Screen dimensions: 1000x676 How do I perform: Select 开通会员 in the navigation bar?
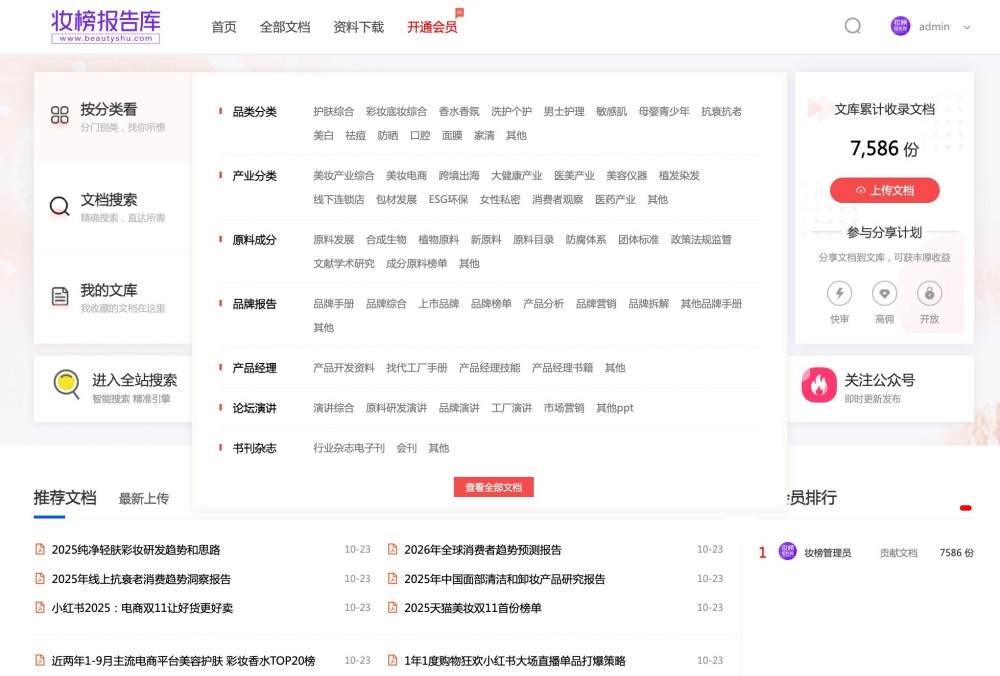432,28
